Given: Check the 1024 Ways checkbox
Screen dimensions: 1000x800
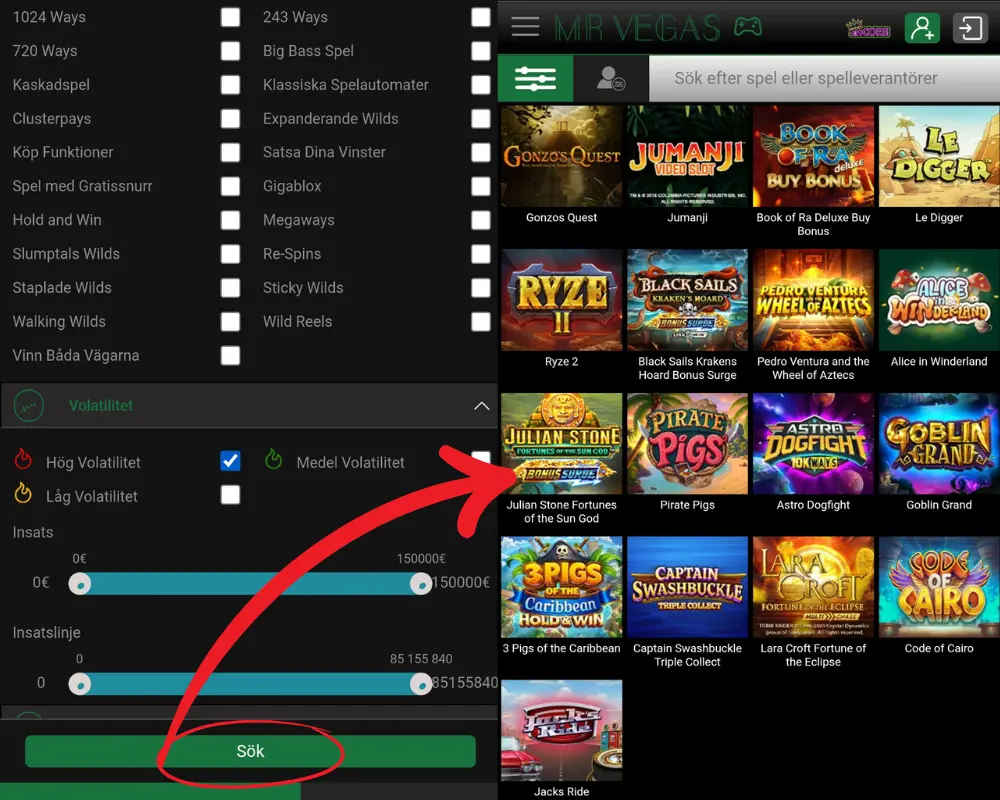Looking at the screenshot, I should point(230,17).
